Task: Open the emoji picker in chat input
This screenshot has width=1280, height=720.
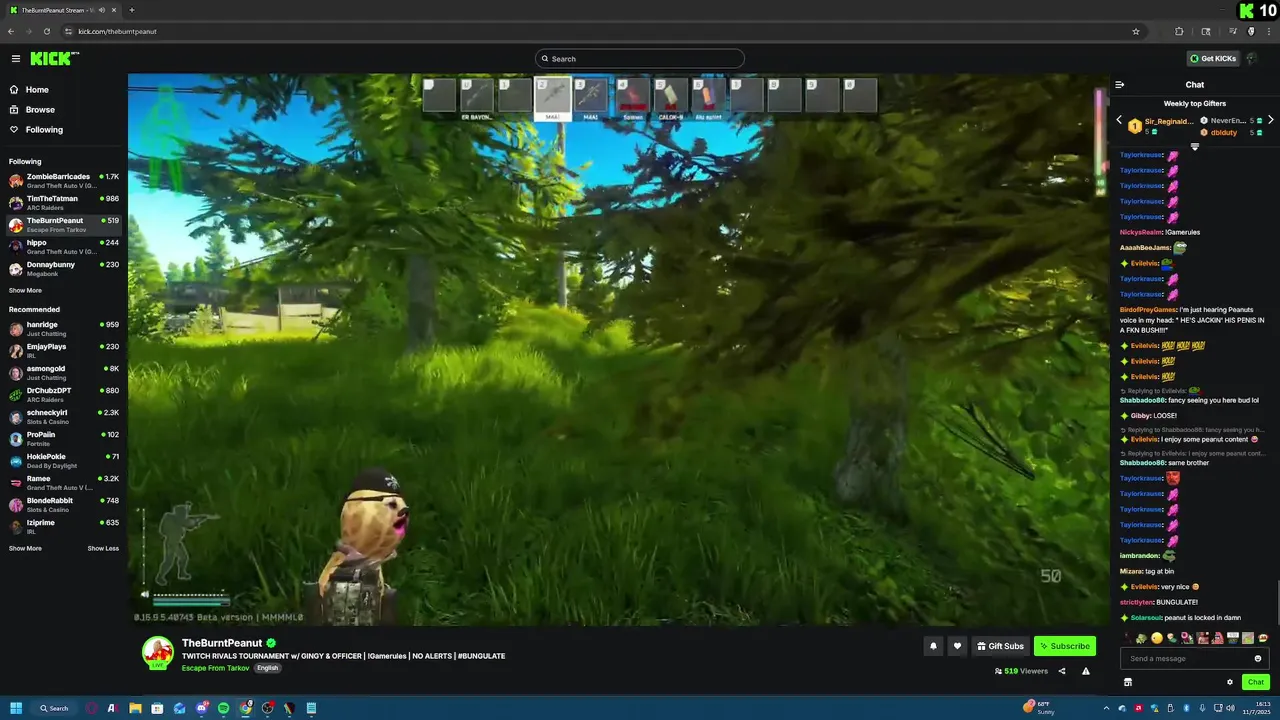Action: pyautogui.click(x=1258, y=658)
